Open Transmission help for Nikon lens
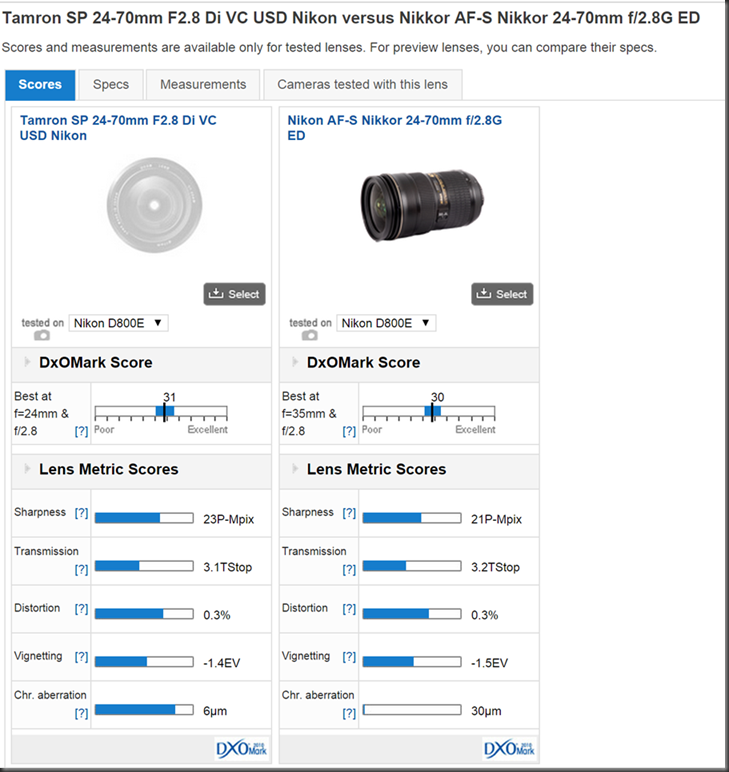 (349, 570)
